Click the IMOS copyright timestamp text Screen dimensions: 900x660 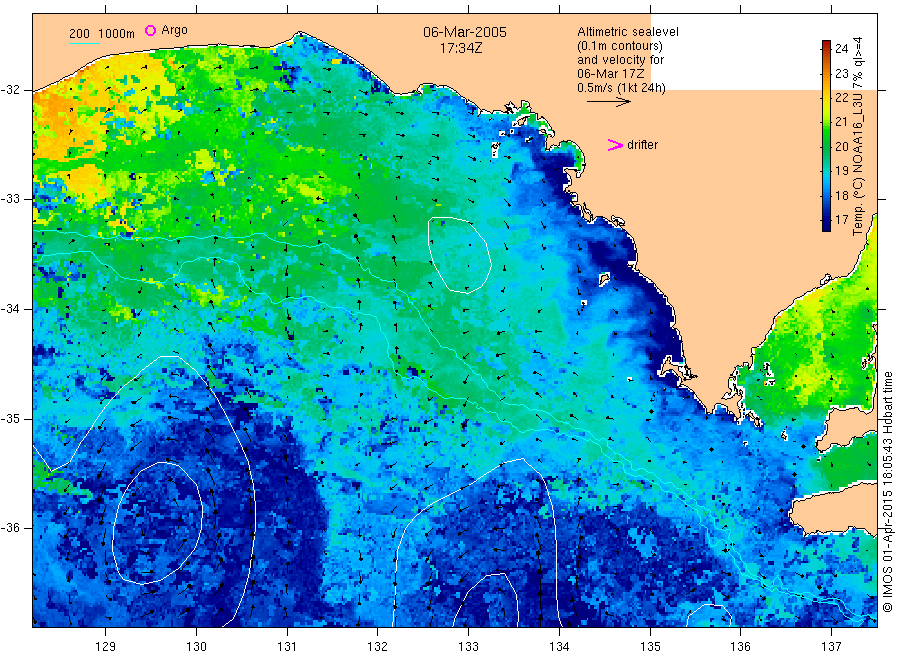point(887,492)
